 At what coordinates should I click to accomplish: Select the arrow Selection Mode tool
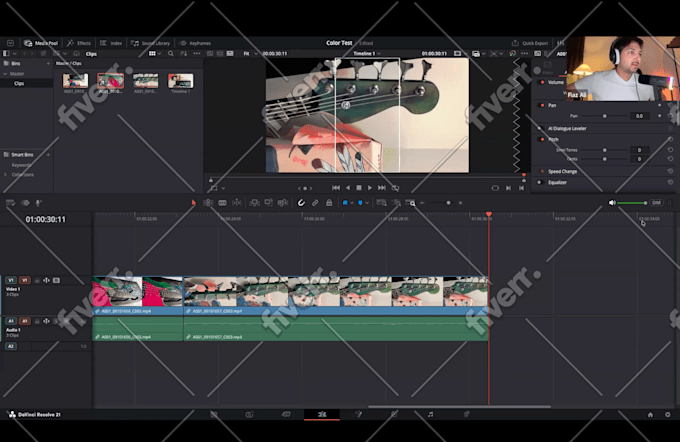[x=193, y=203]
